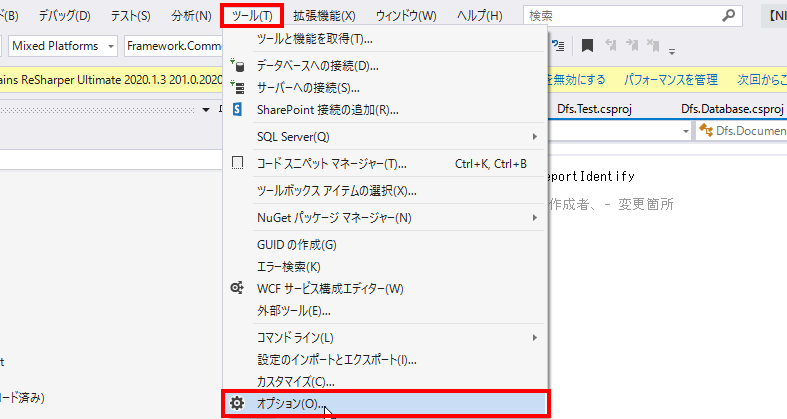Click the SharePoint icon in menu
Viewport: 787px width, 419px height.
237,109
